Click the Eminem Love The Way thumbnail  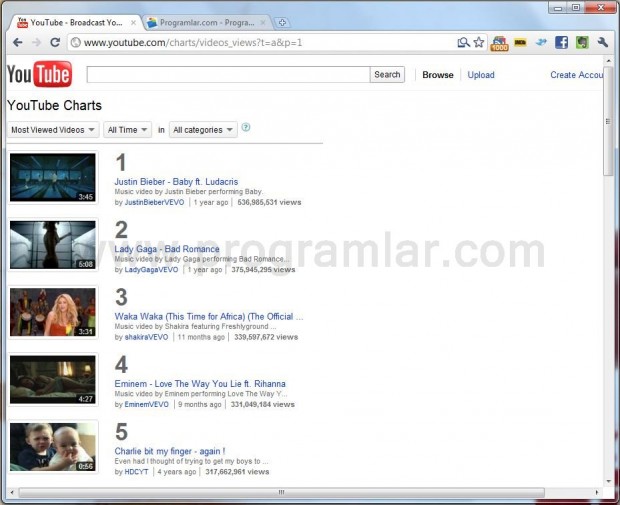(x=53, y=380)
